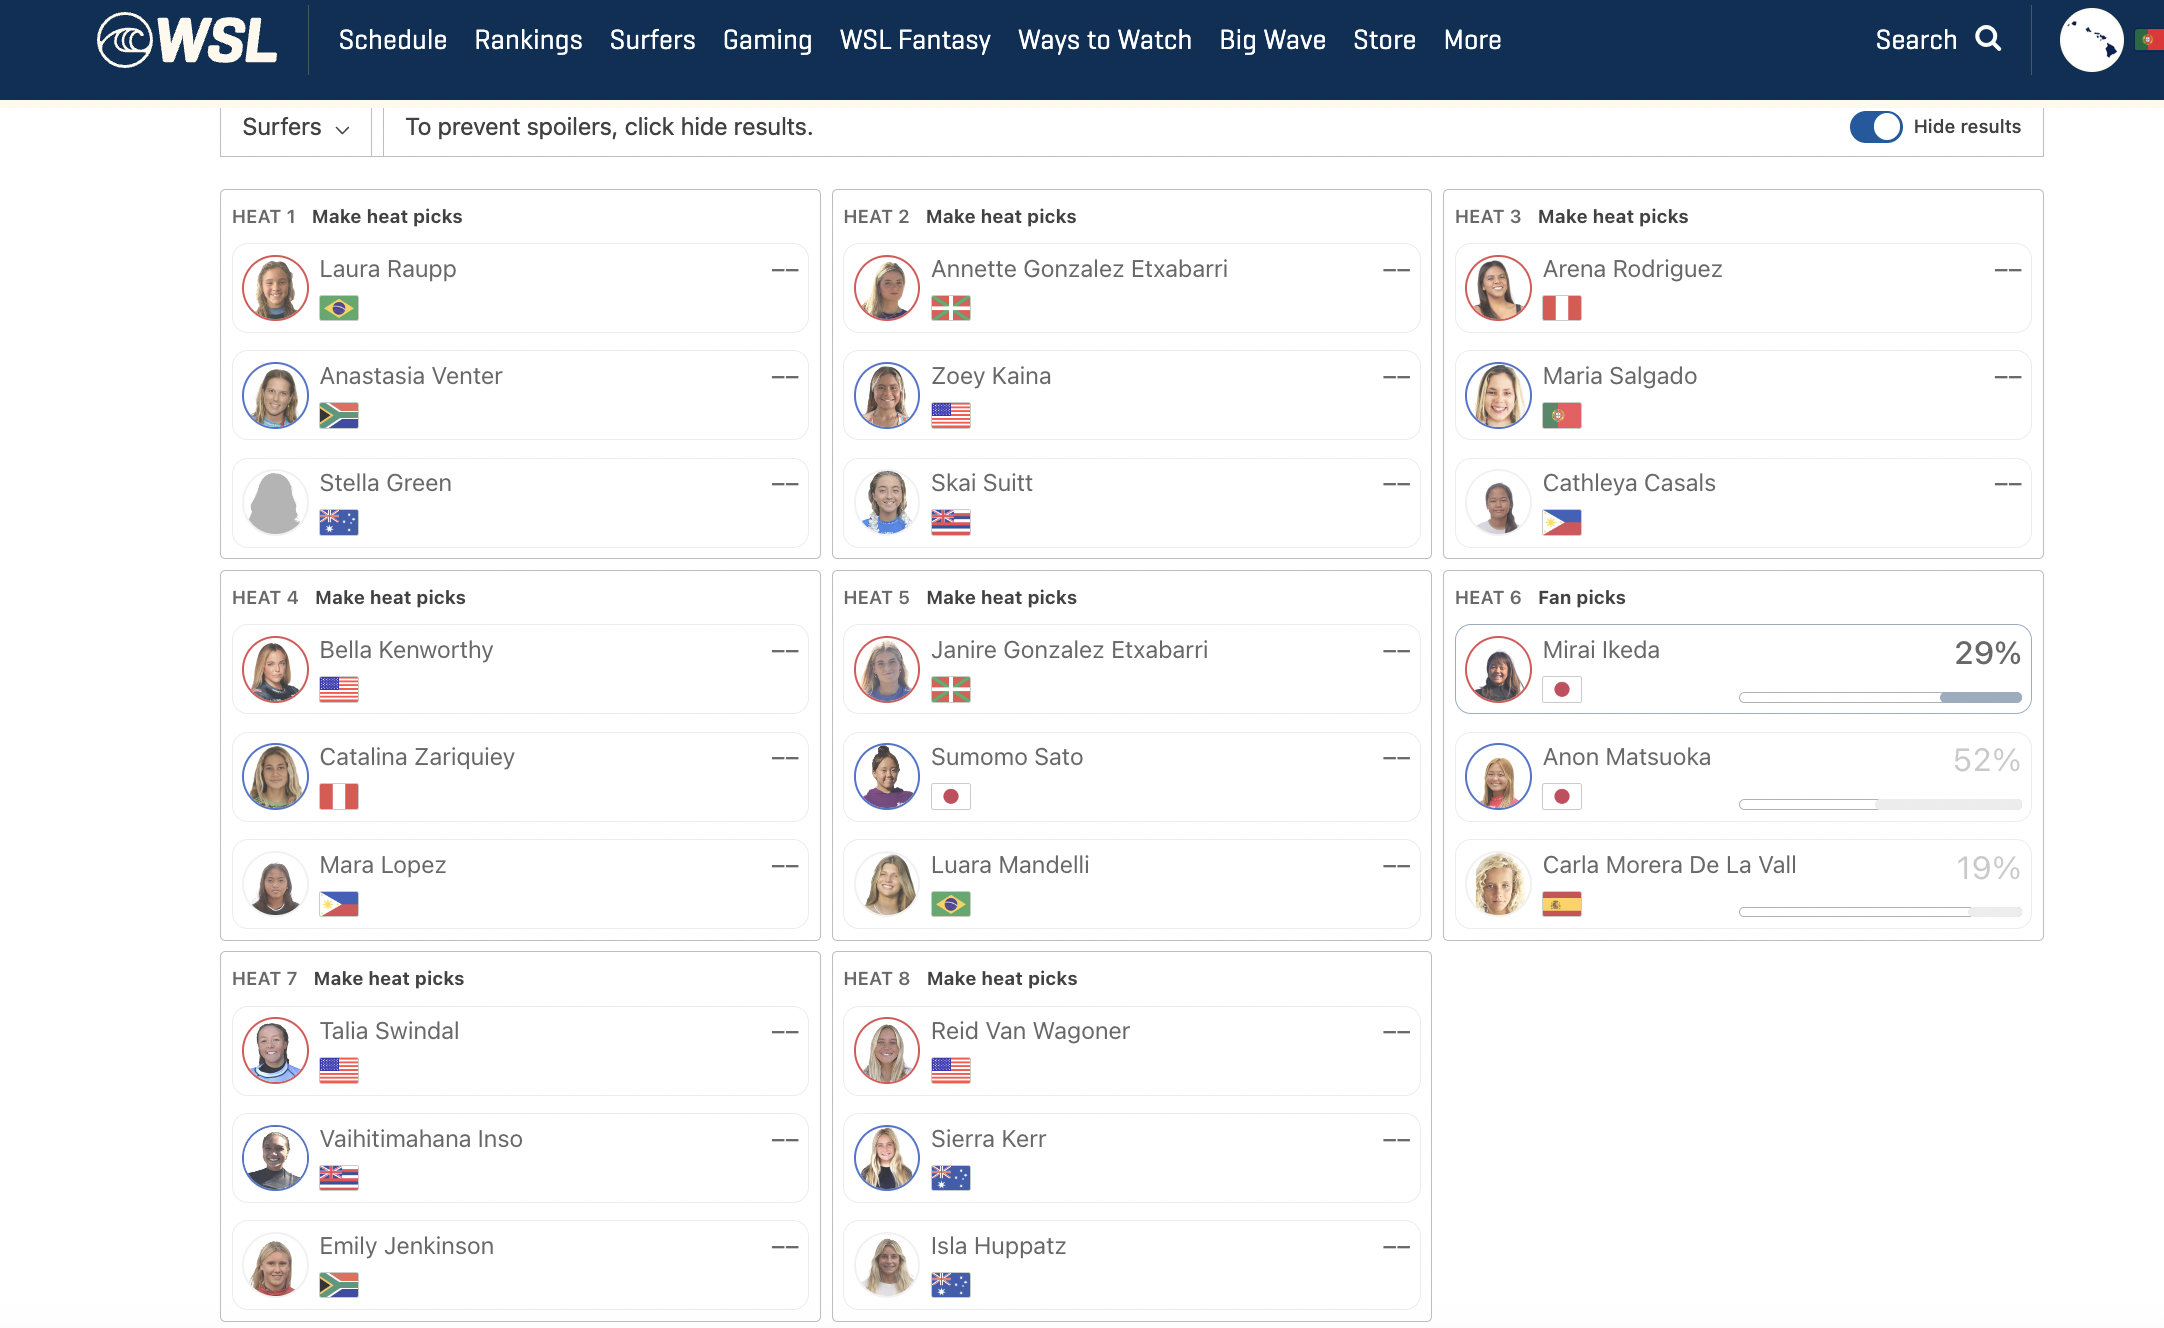This screenshot has height=1328, width=2164.
Task: Open the Hawaii profile avatar icon
Action: tap(2091, 40)
